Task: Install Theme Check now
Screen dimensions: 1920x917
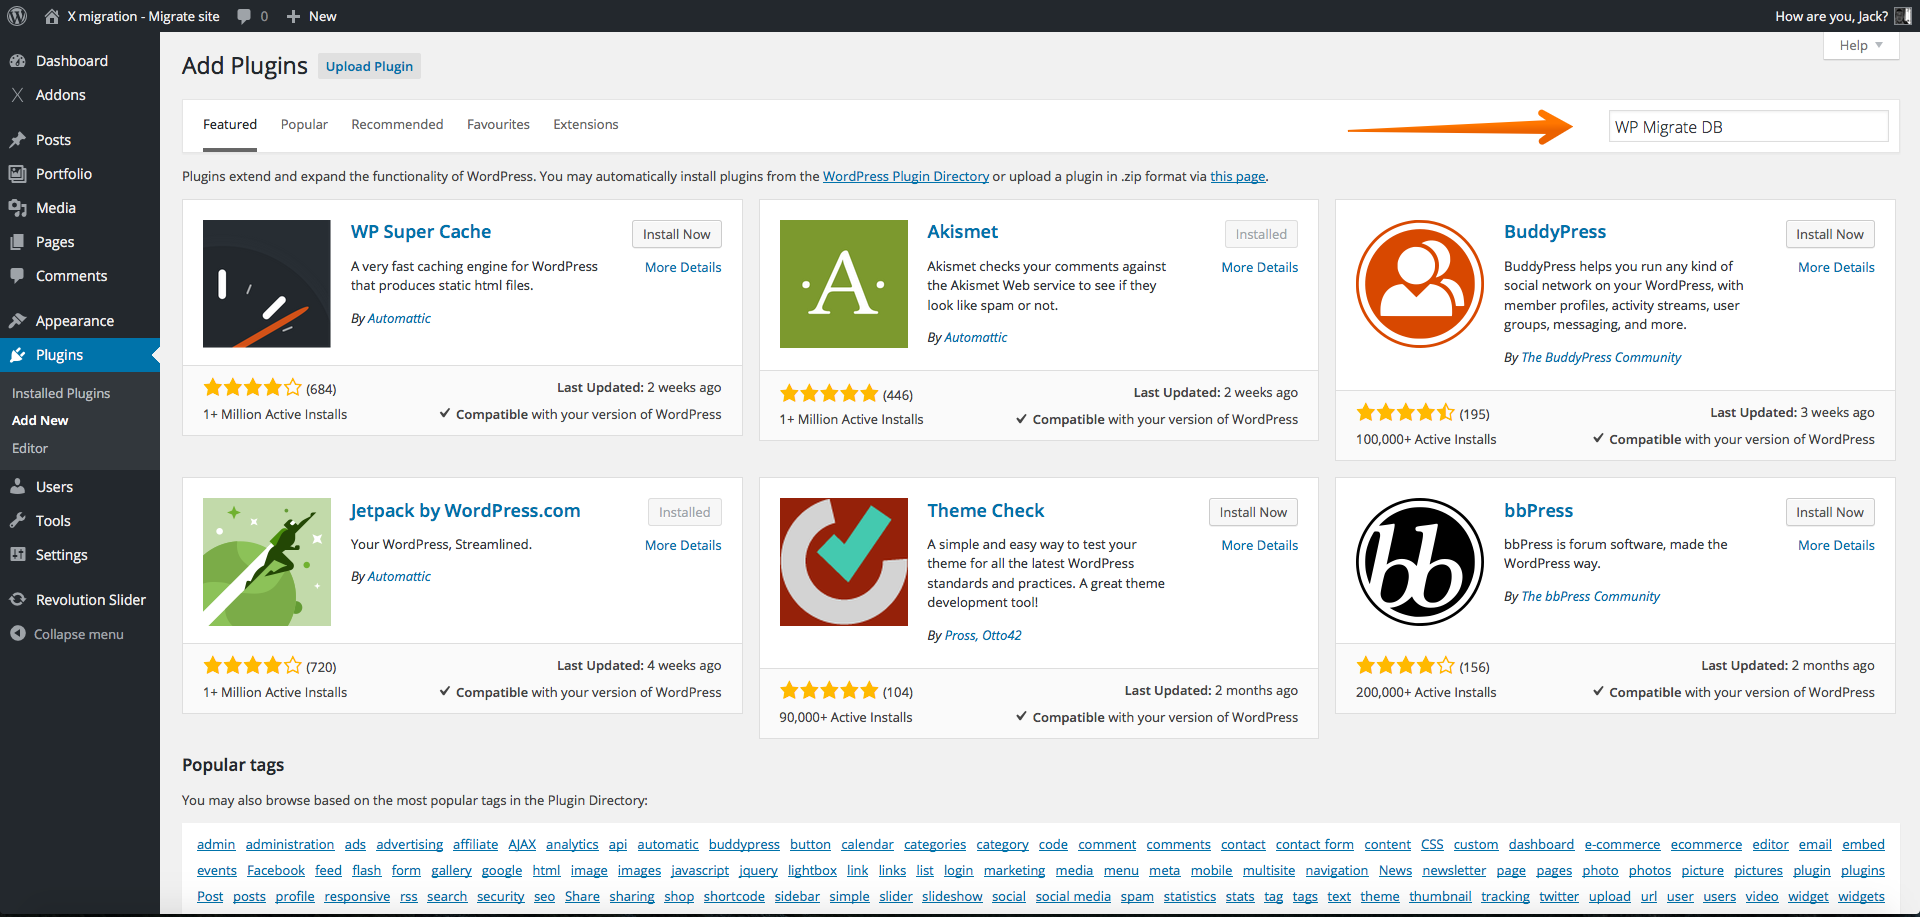Action: [x=1253, y=512]
